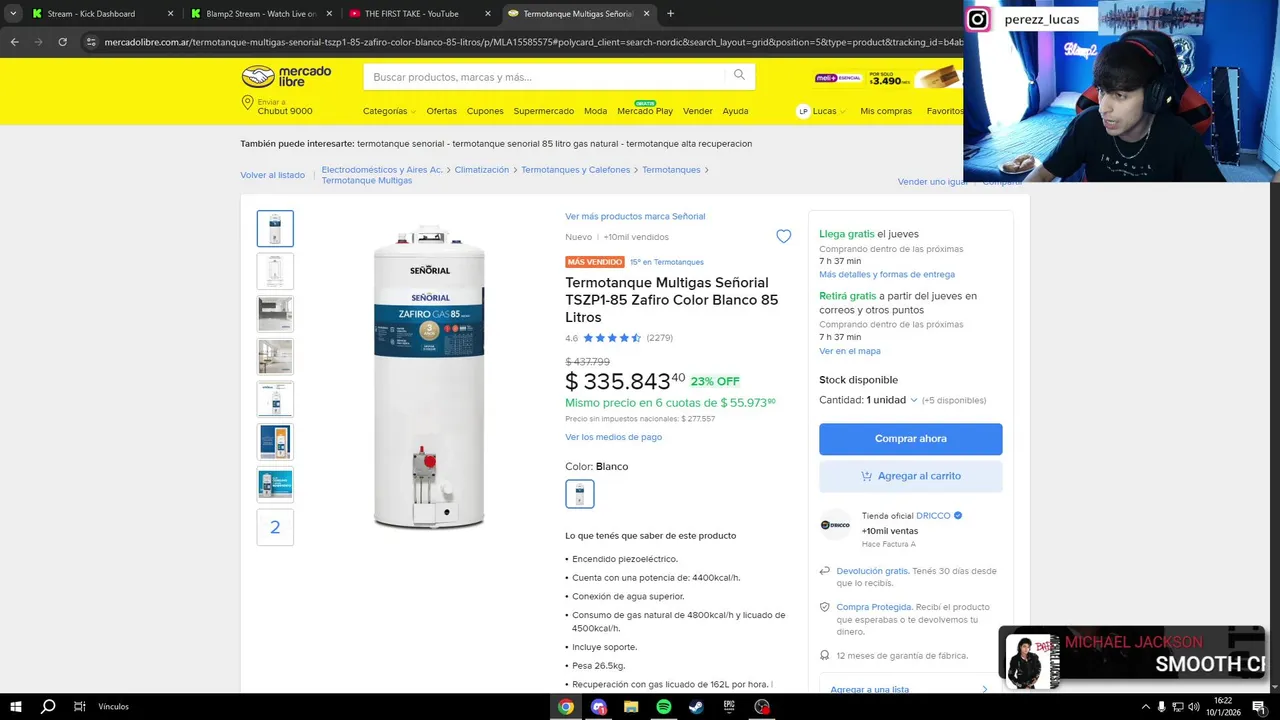Click the Mercado Libre logo
The height and width of the screenshot is (720, 1280).
286,77
